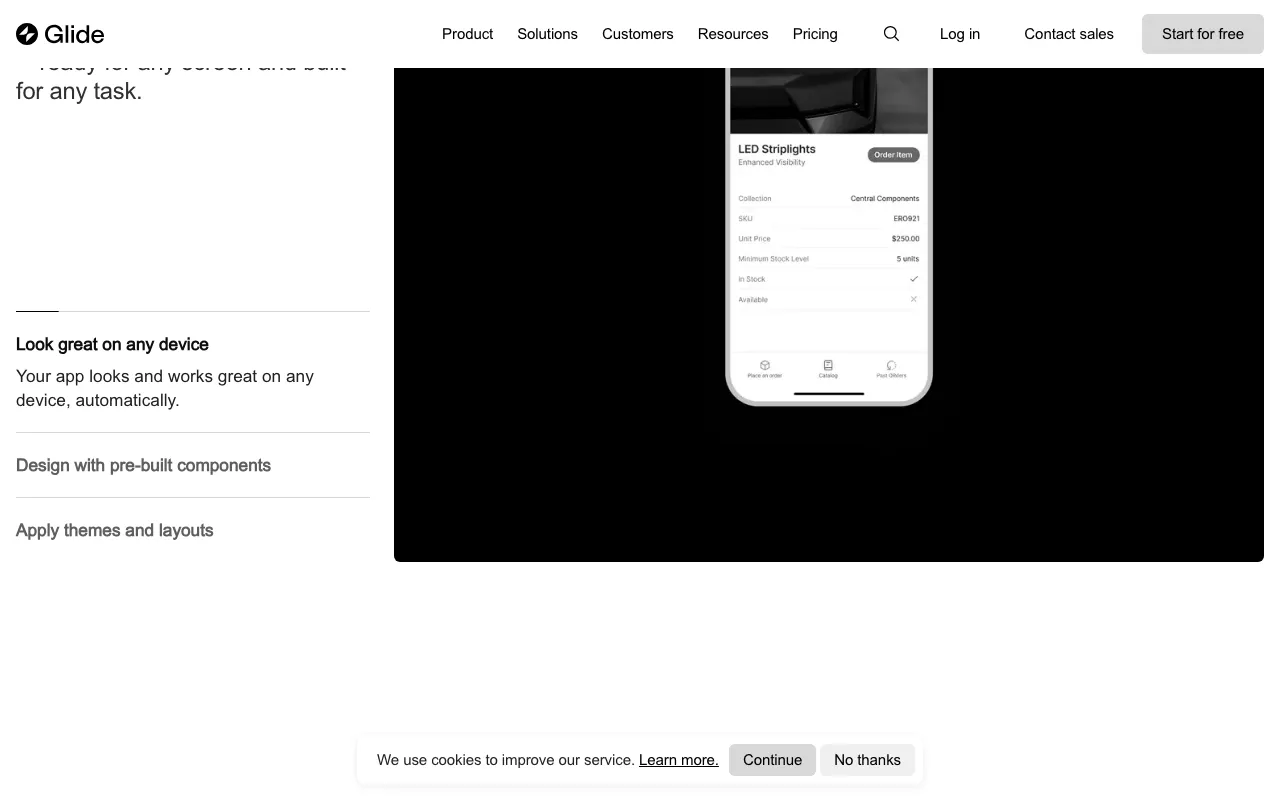Expand Design with pre-built components

pyautogui.click(x=143, y=465)
